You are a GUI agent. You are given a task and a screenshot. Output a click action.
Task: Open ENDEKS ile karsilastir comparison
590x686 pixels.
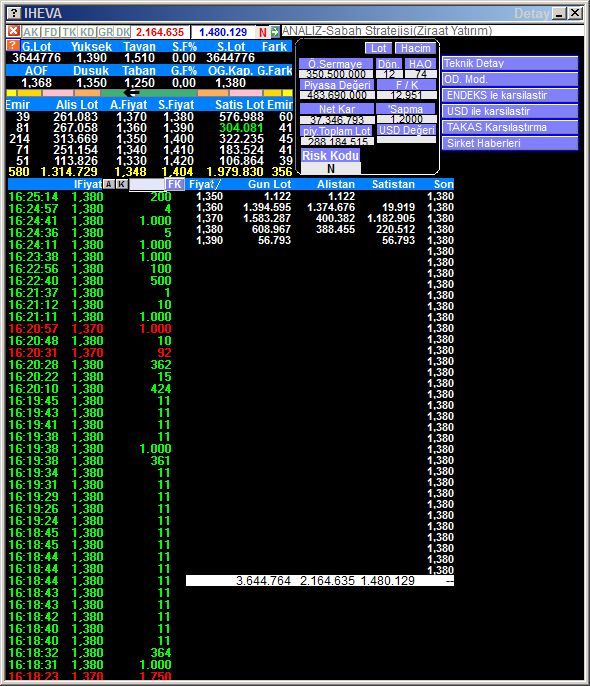click(x=510, y=95)
